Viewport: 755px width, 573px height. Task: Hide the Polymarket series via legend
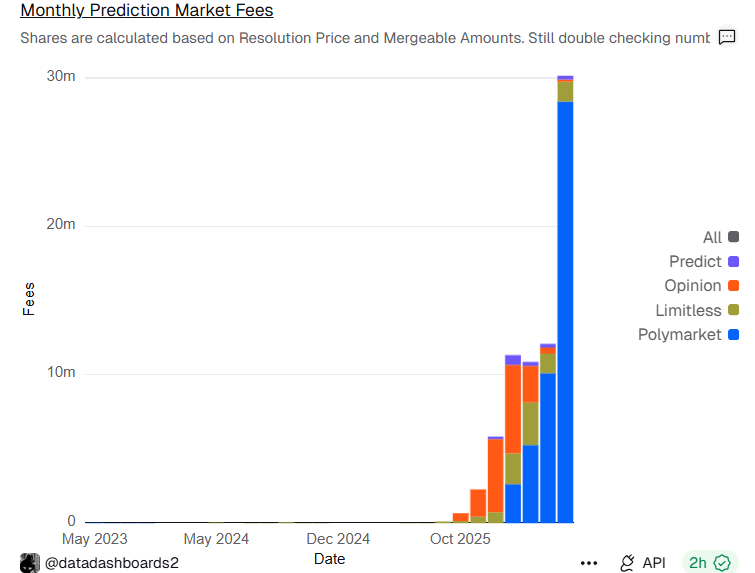(679, 334)
